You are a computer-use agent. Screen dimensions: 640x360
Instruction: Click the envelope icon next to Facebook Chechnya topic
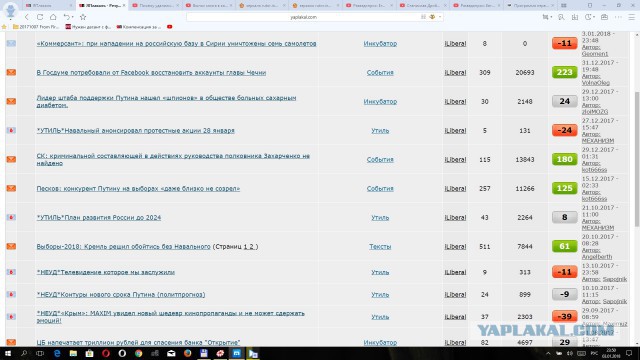point(11,72)
